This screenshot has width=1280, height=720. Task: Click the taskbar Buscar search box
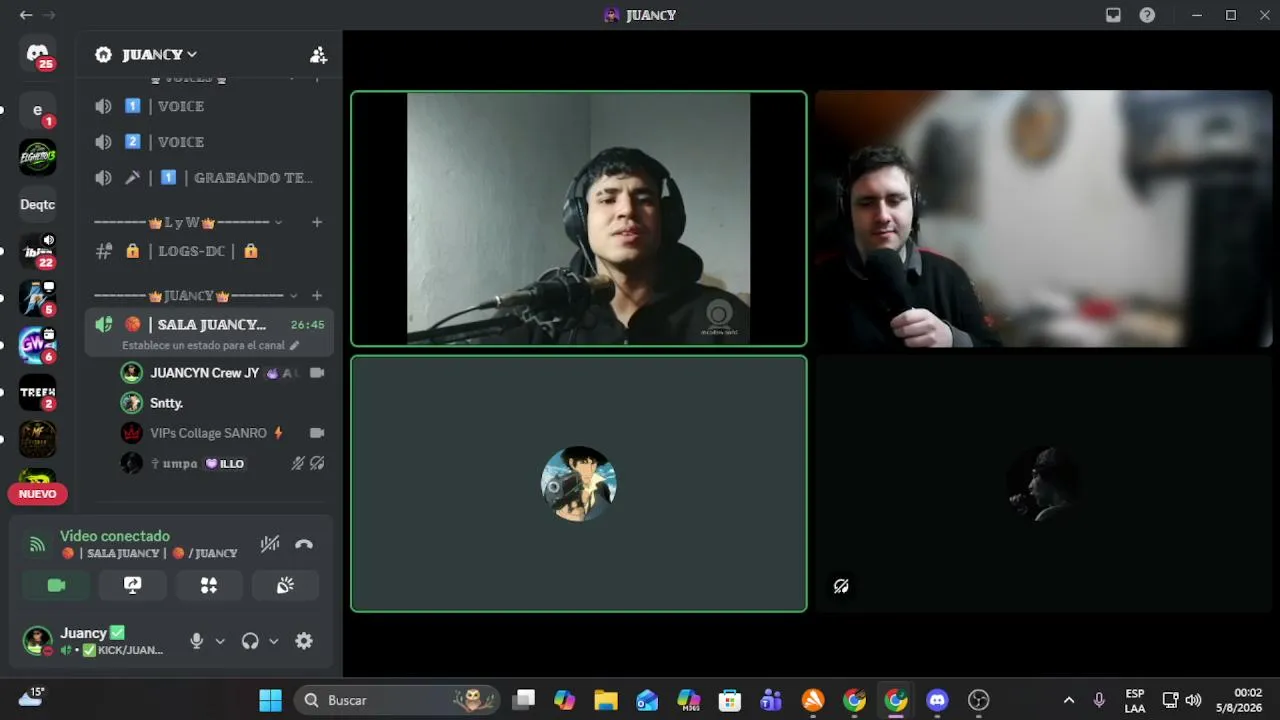398,700
